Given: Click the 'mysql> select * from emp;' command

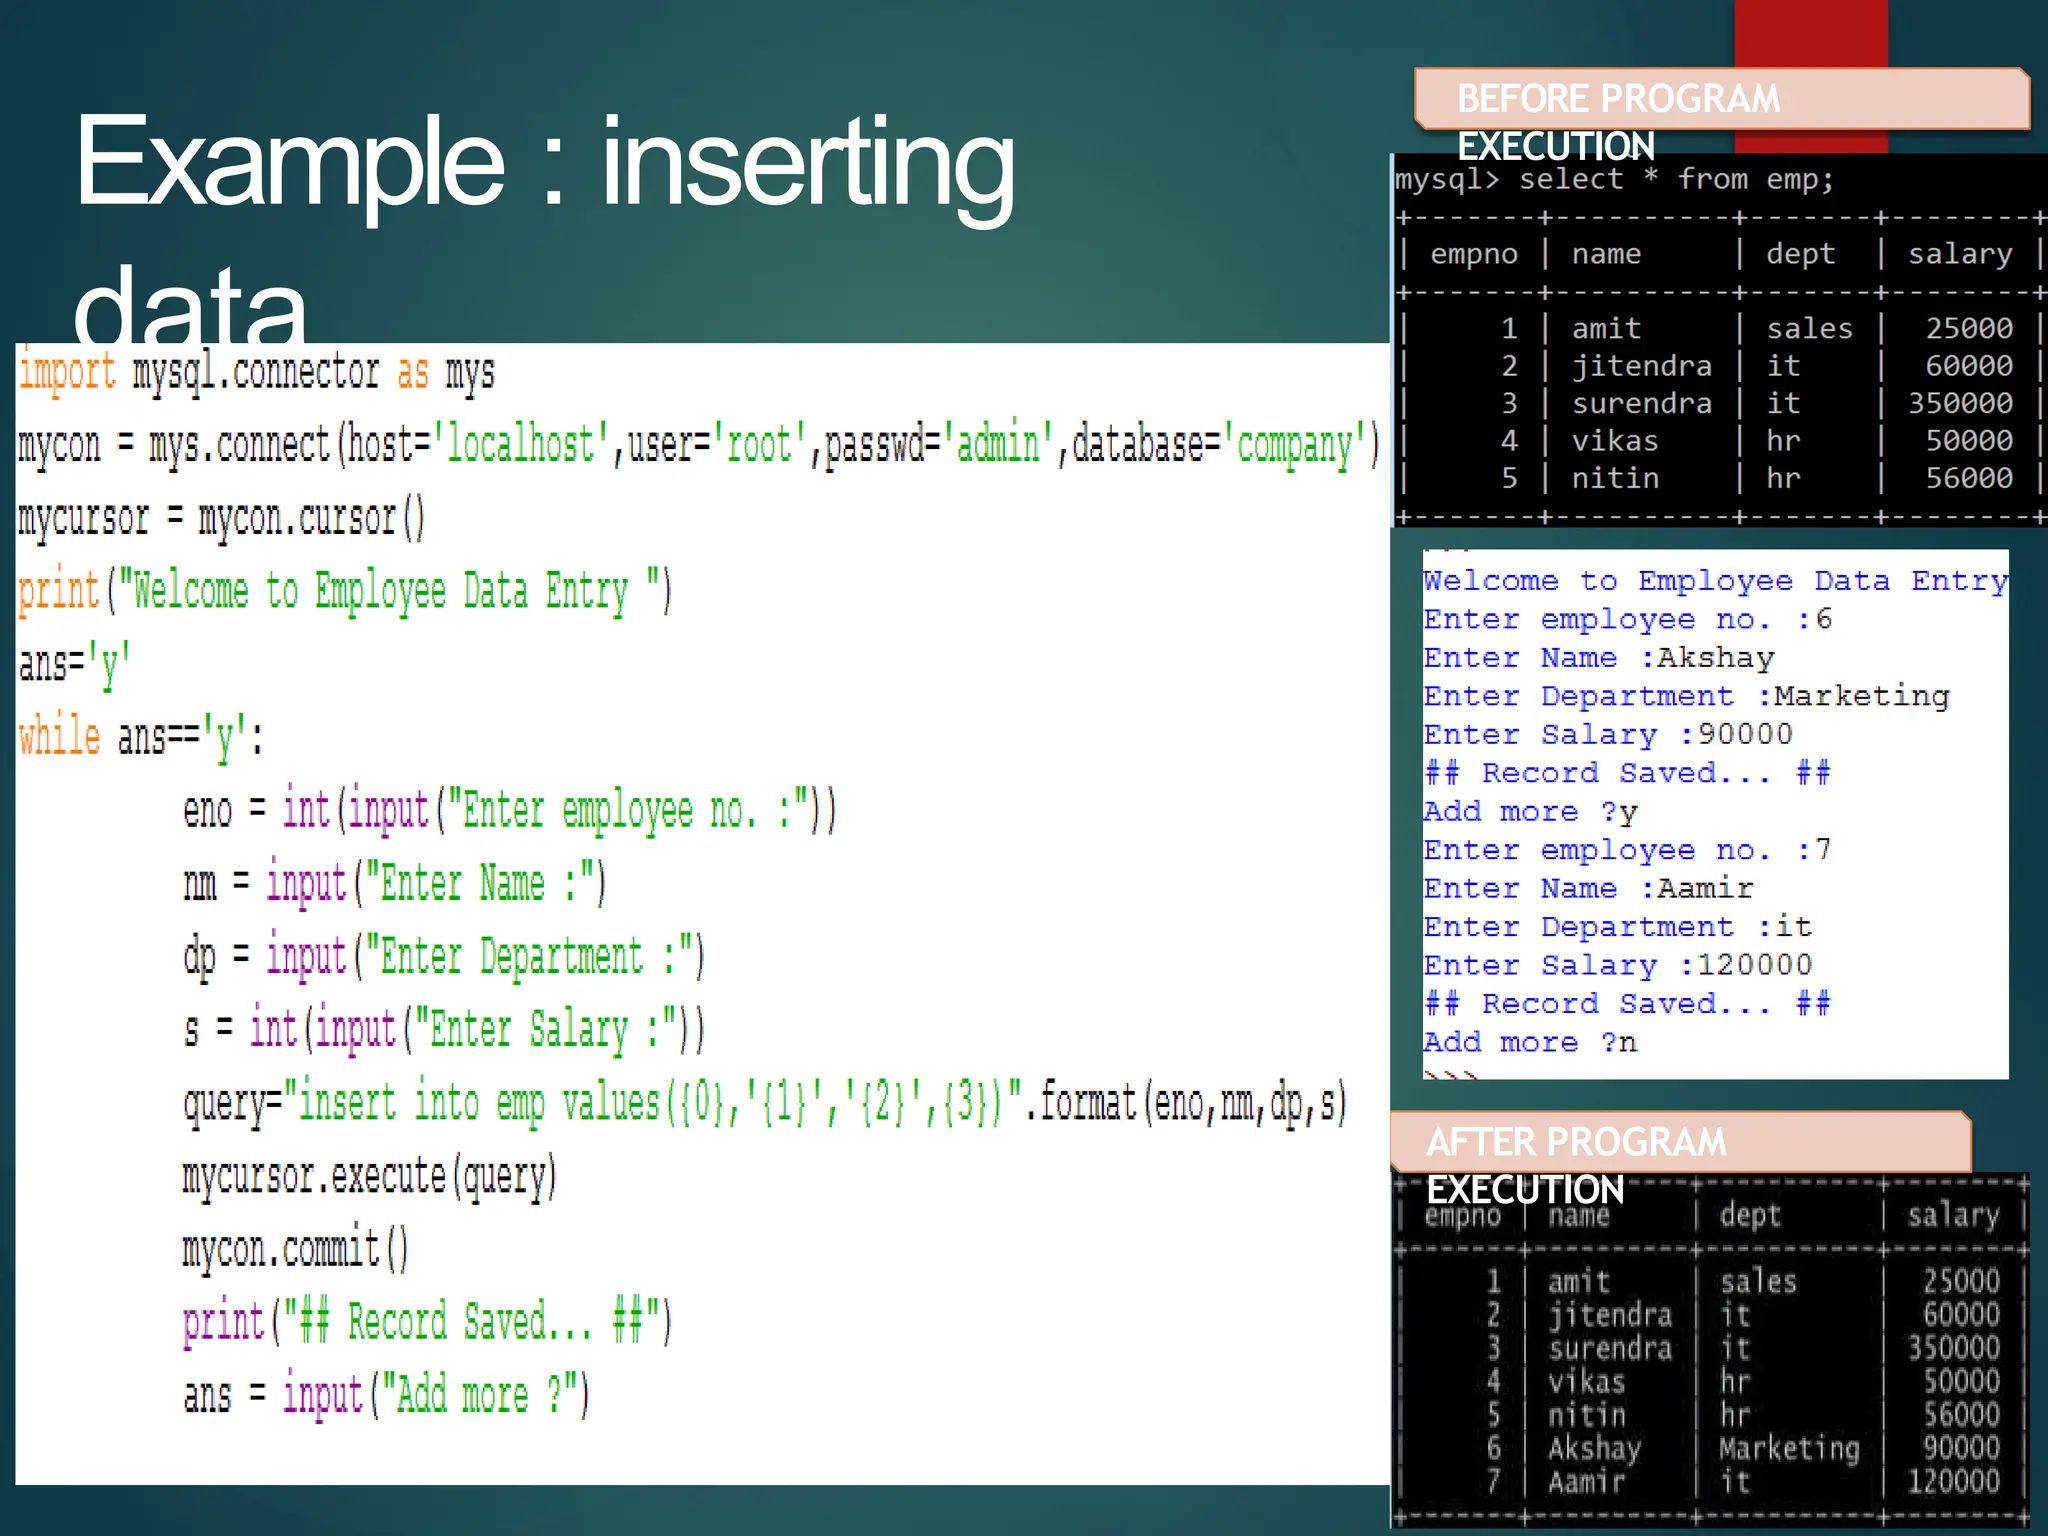Looking at the screenshot, I should [1615, 180].
